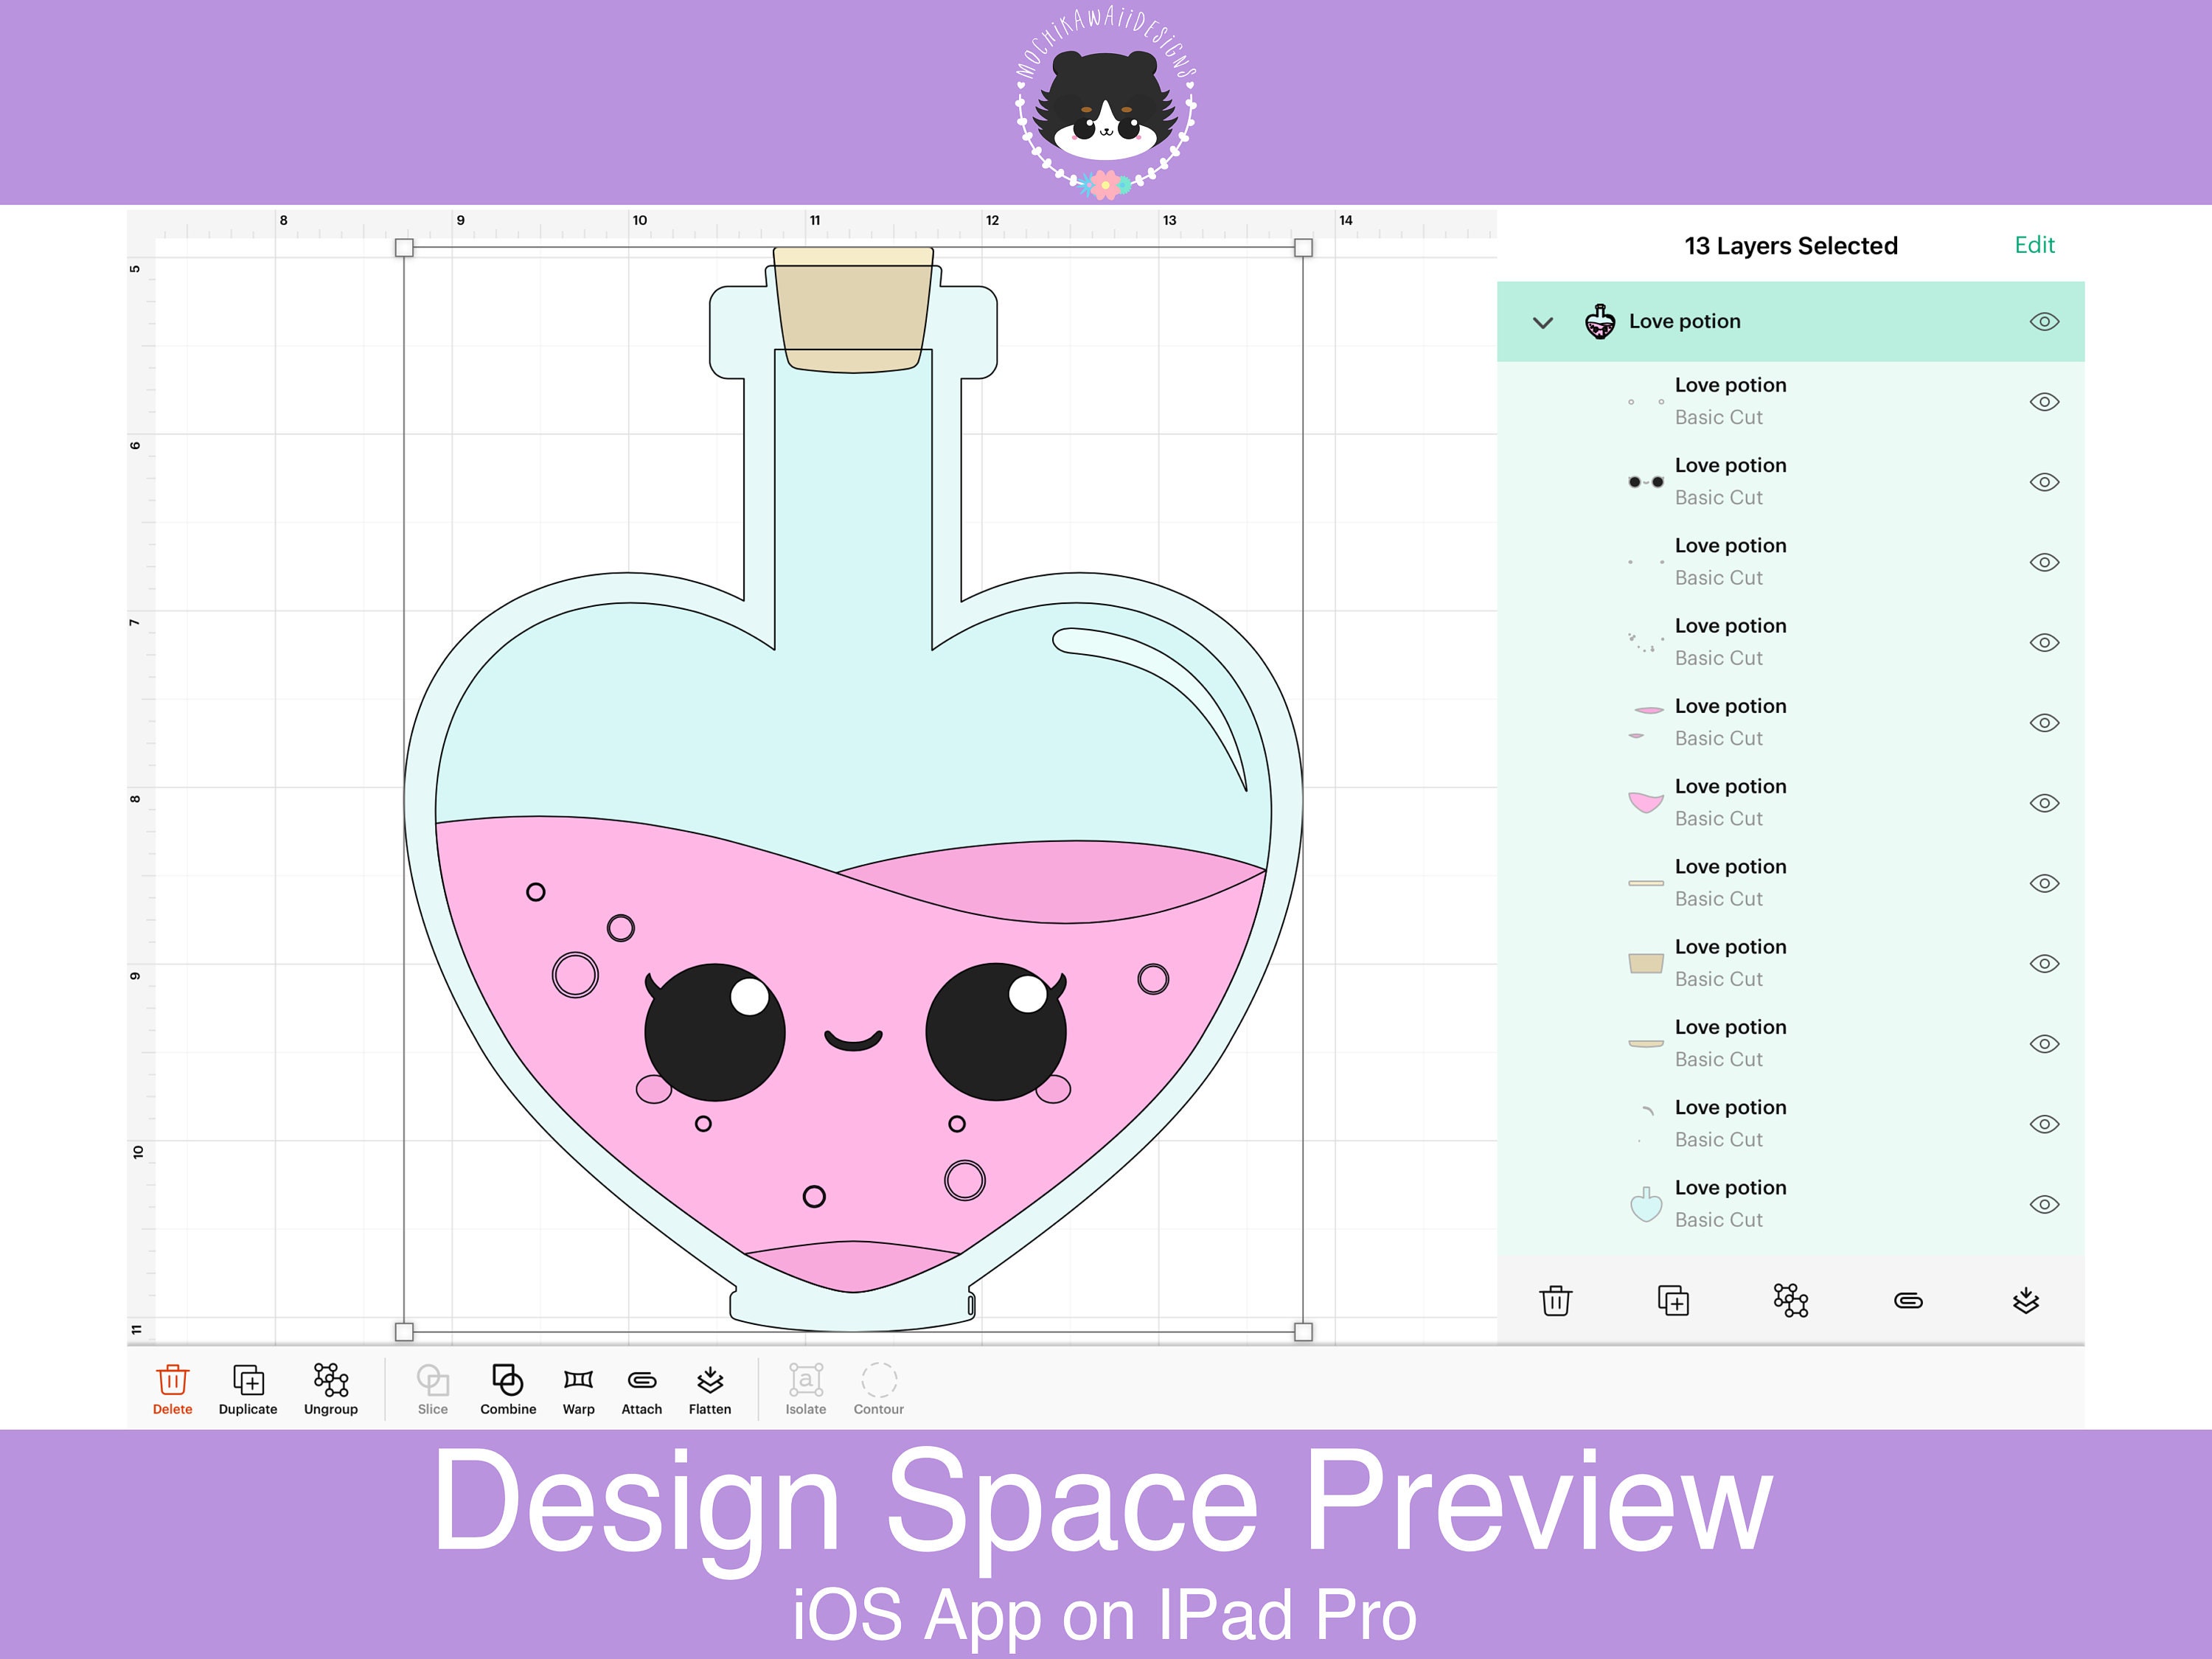Flatten the selected layers
This screenshot has width=2212, height=1659.
(710, 1389)
